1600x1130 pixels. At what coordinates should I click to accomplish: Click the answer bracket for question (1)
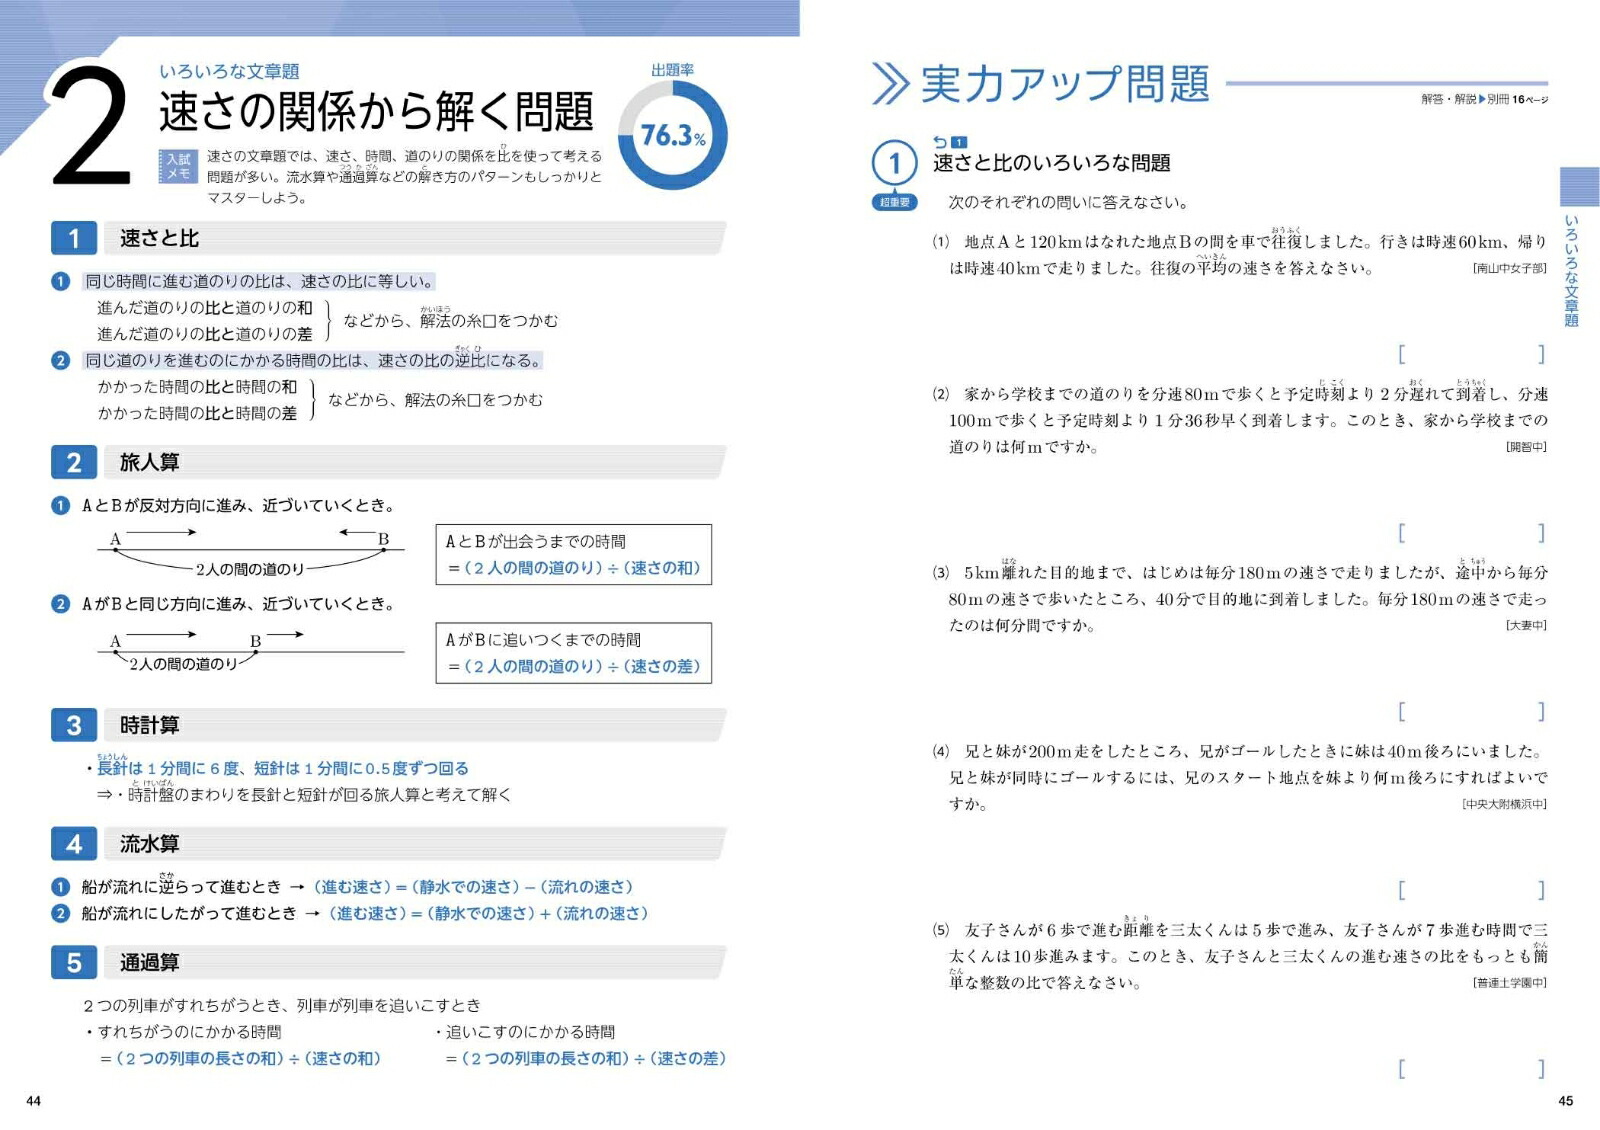tap(1471, 354)
